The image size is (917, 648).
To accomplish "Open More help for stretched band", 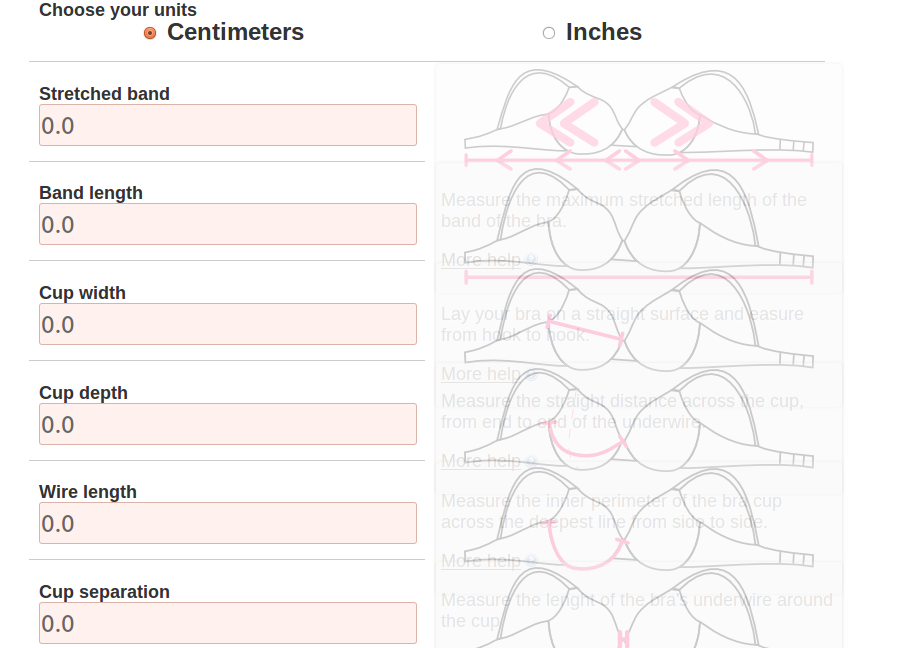I will pyautogui.click(x=481, y=260).
